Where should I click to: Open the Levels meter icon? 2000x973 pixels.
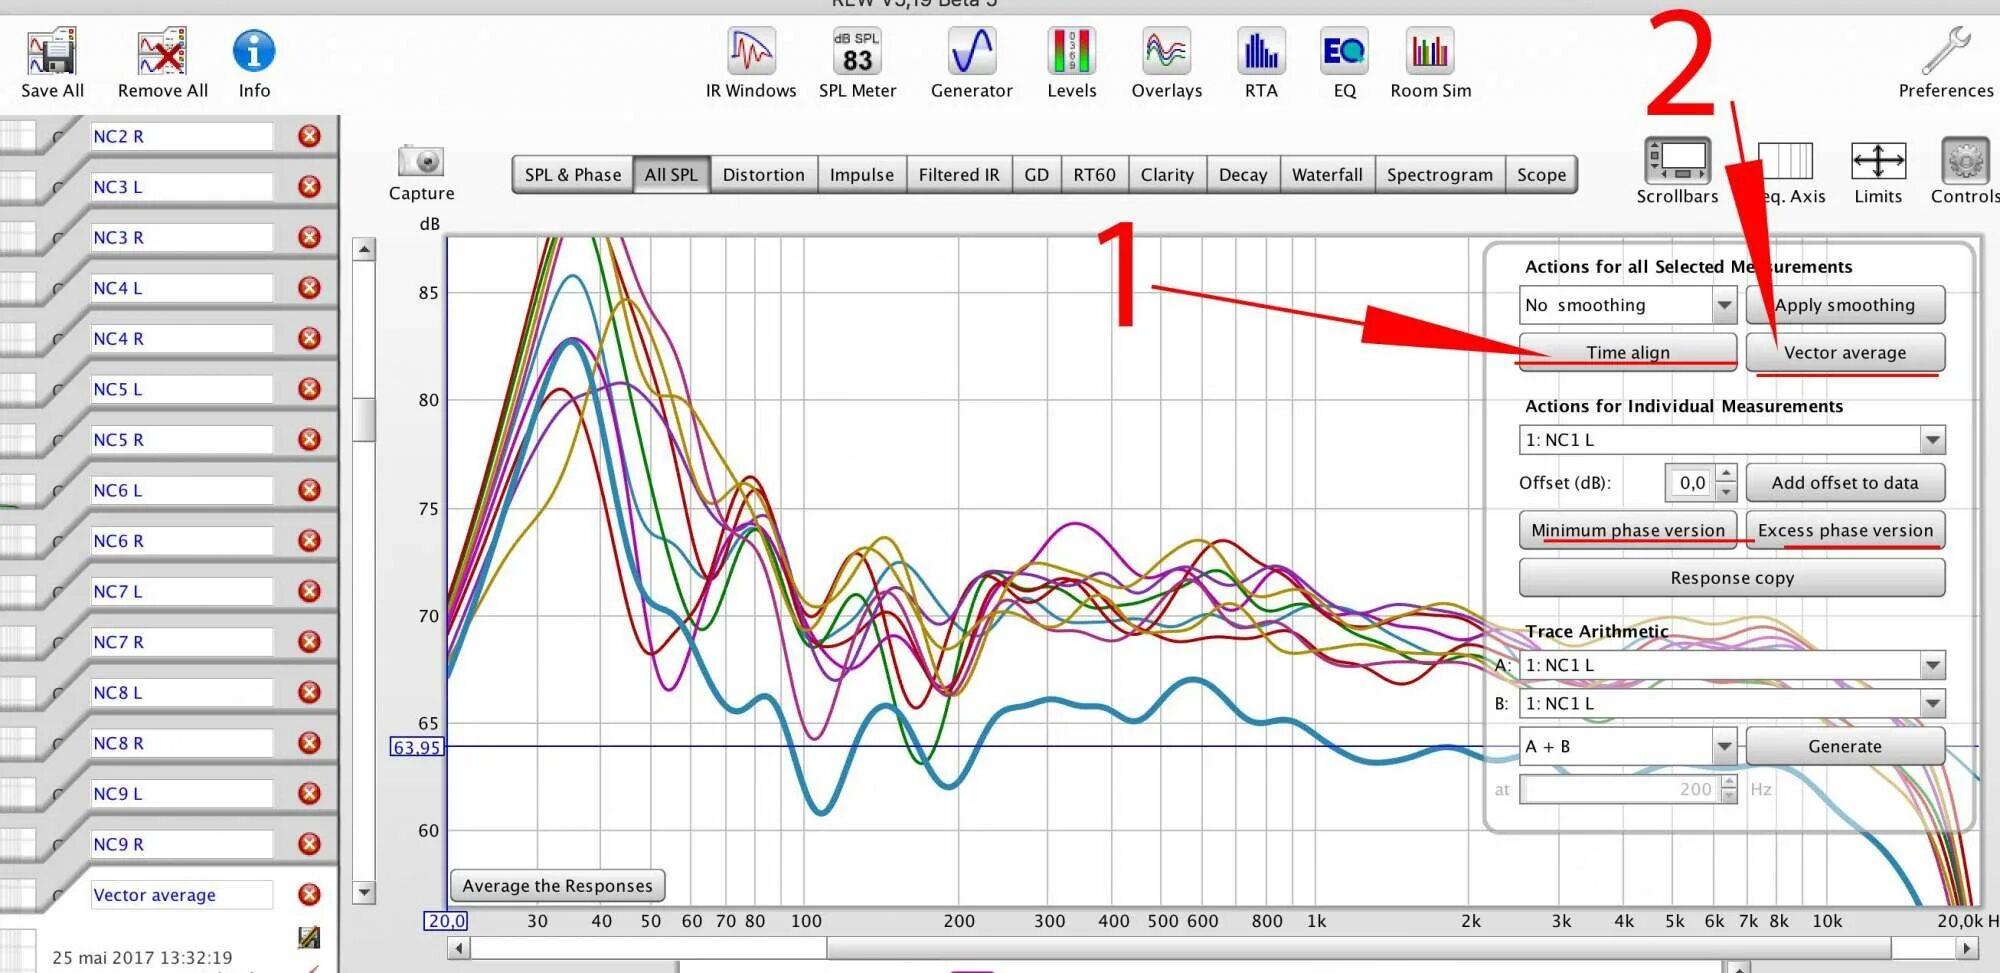pyautogui.click(x=1071, y=51)
